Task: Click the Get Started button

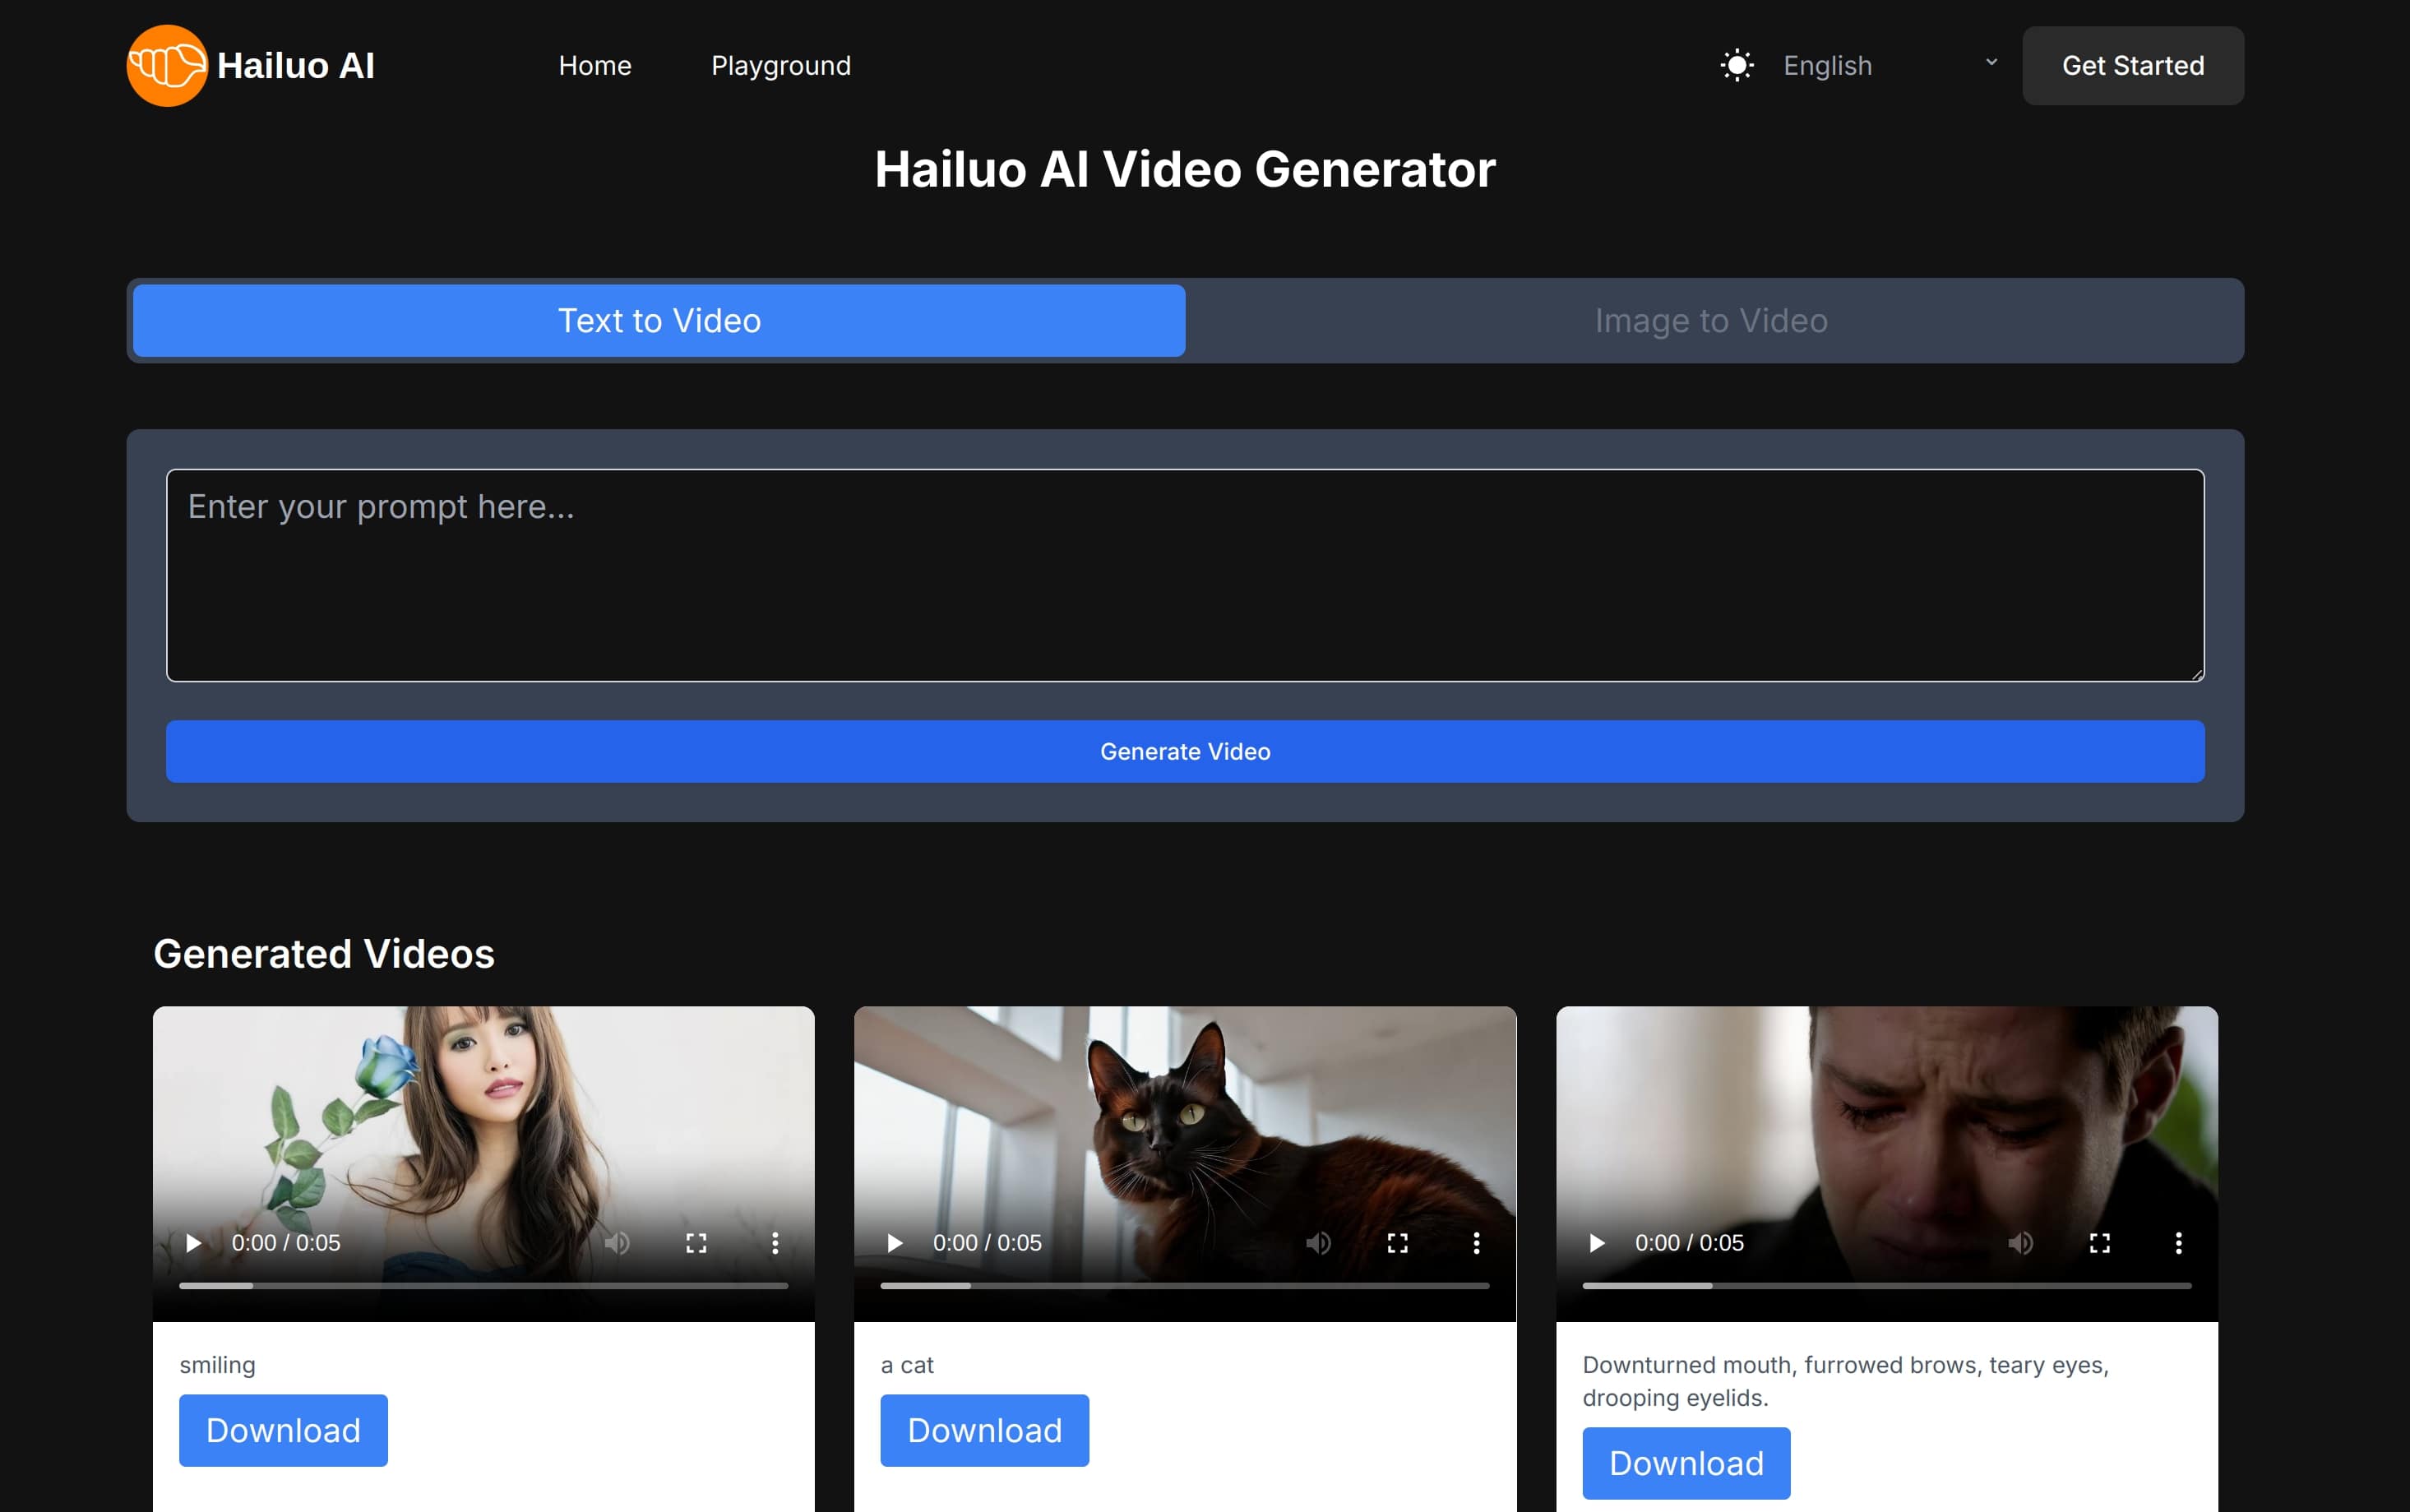Action: [x=2132, y=65]
